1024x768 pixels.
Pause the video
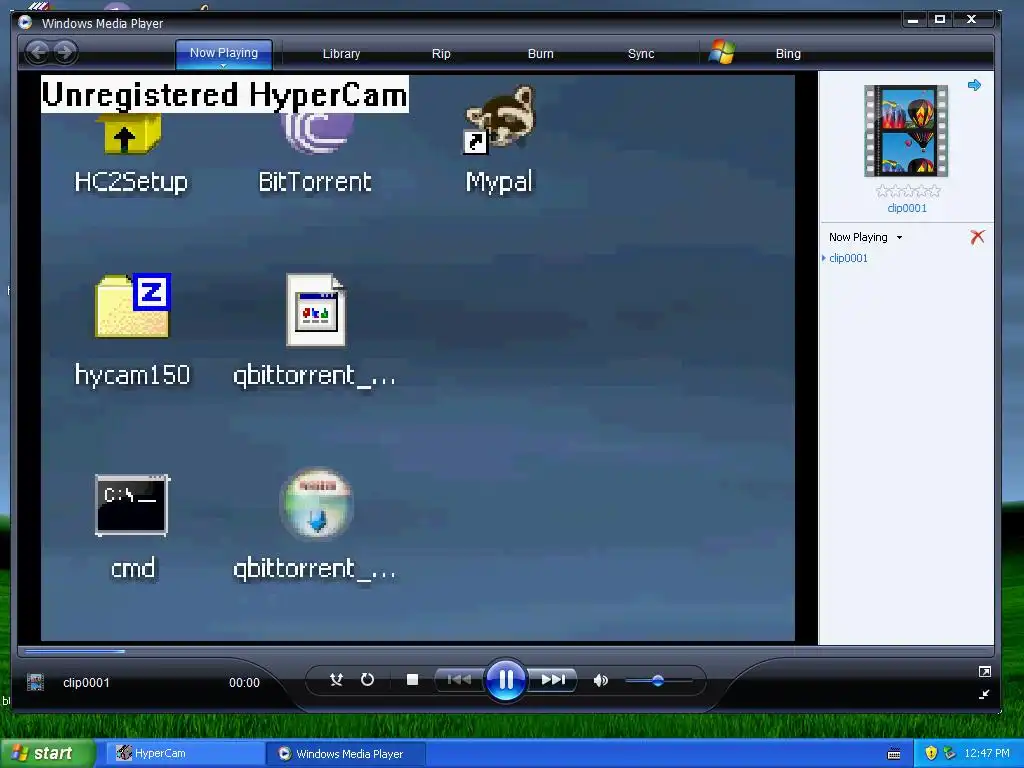tap(505, 680)
